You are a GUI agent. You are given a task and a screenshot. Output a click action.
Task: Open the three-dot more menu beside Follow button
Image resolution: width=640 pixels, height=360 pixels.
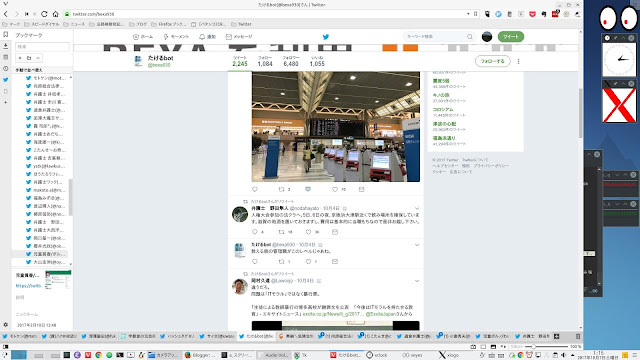pos(518,61)
